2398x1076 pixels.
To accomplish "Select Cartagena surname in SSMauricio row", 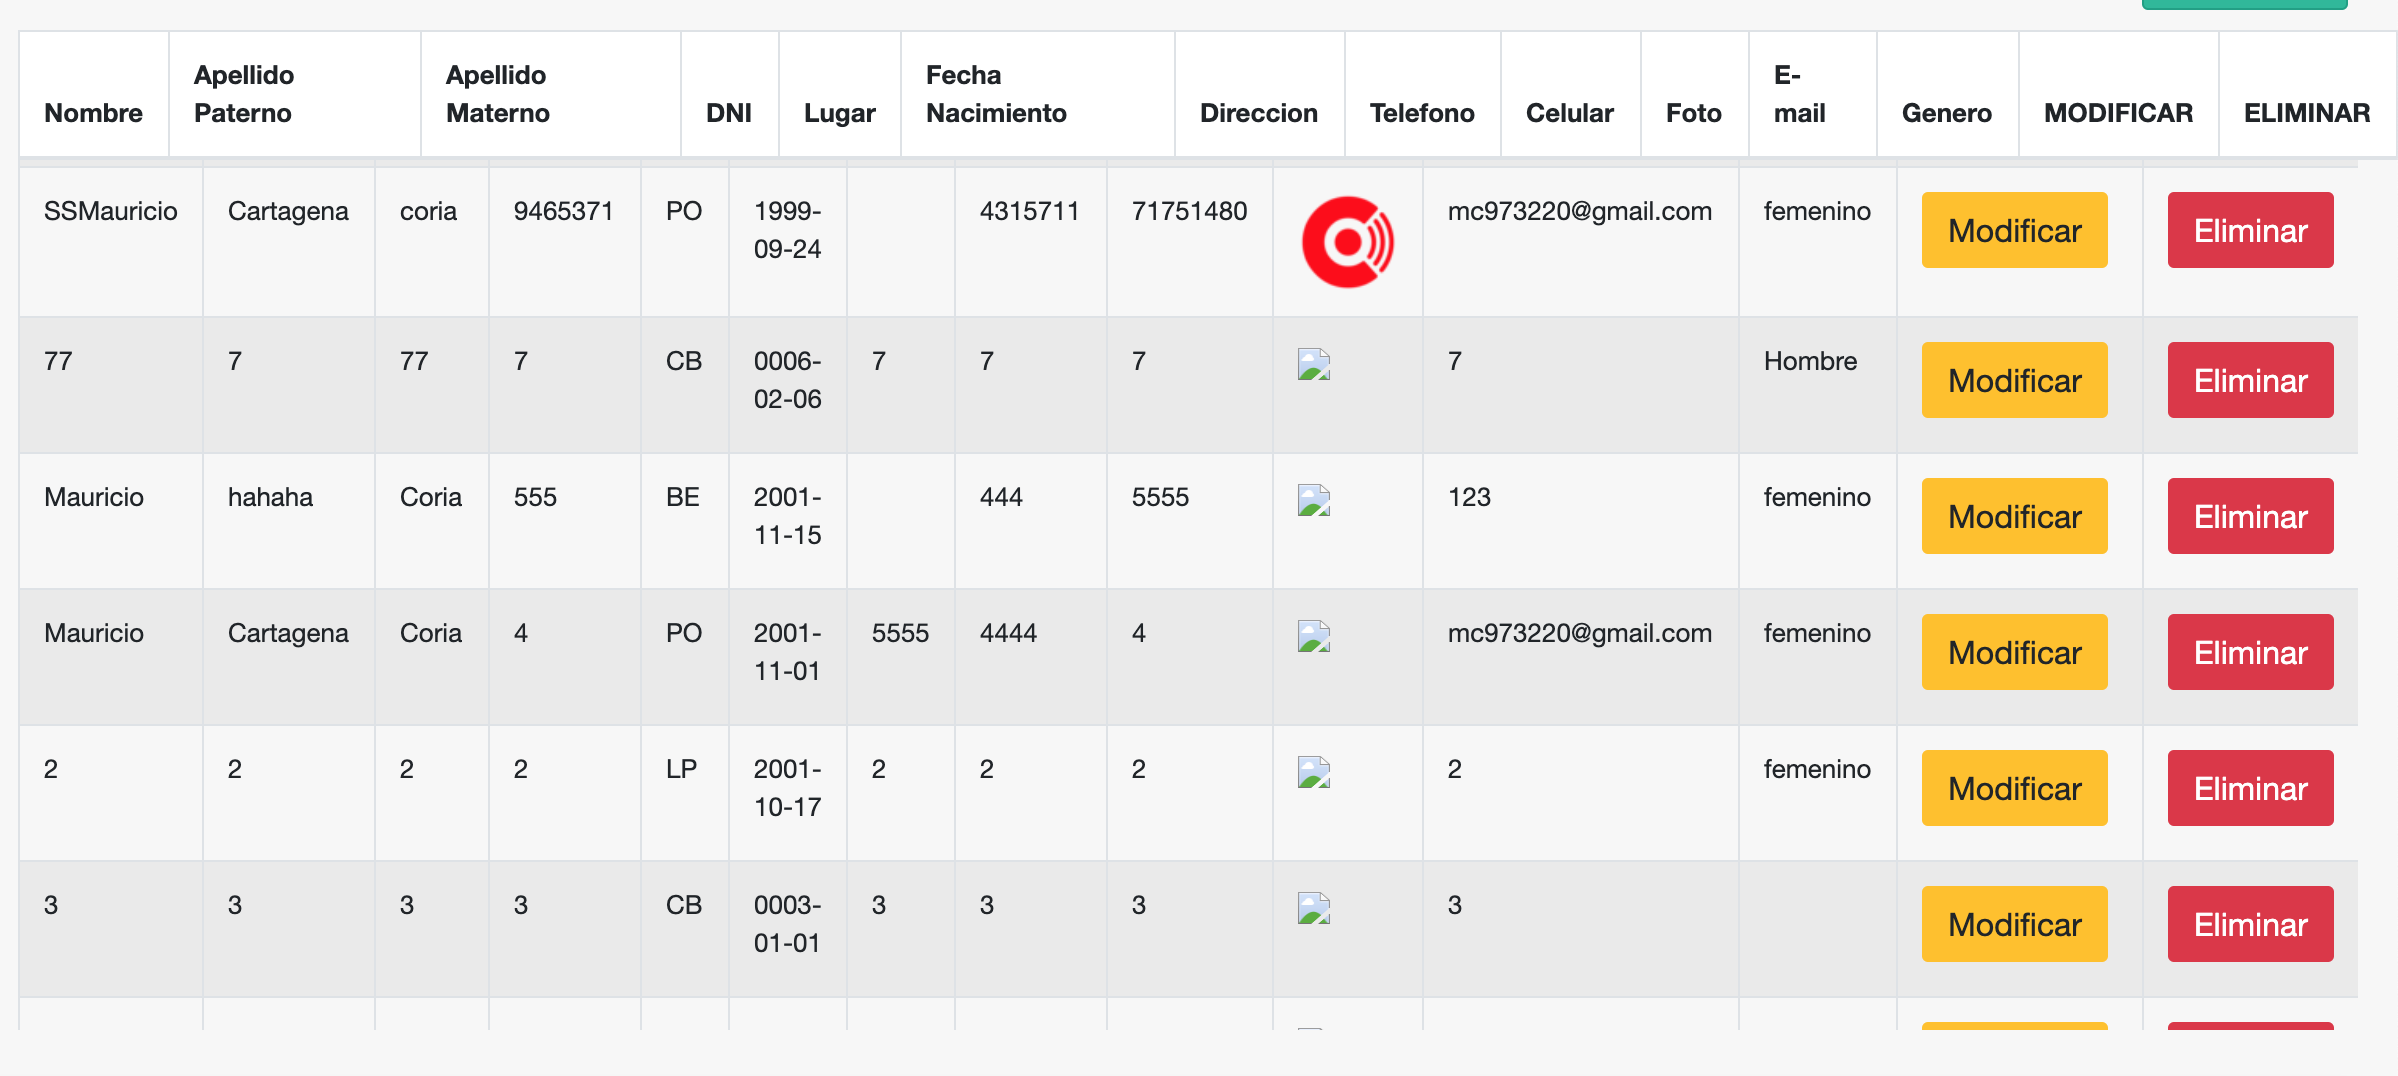I will 288,211.
